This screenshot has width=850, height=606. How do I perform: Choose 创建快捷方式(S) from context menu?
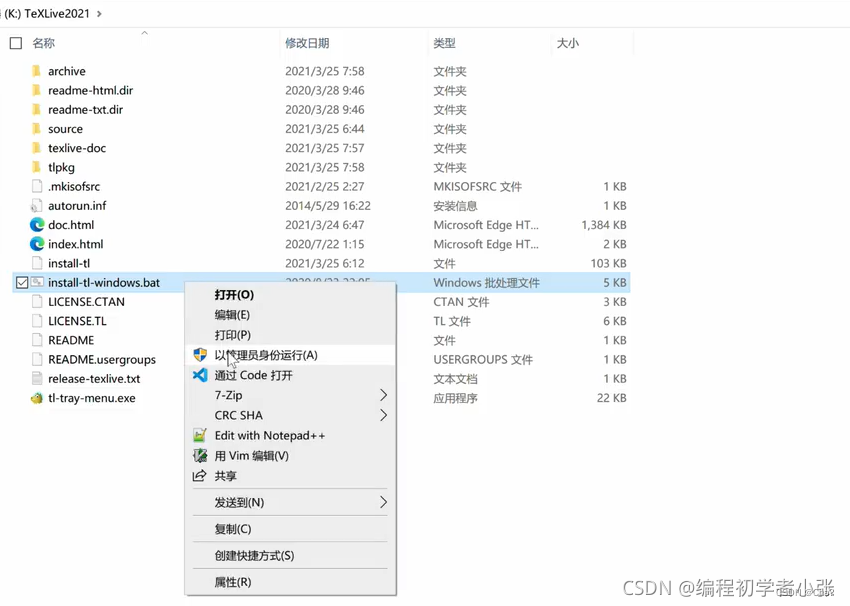coord(290,556)
